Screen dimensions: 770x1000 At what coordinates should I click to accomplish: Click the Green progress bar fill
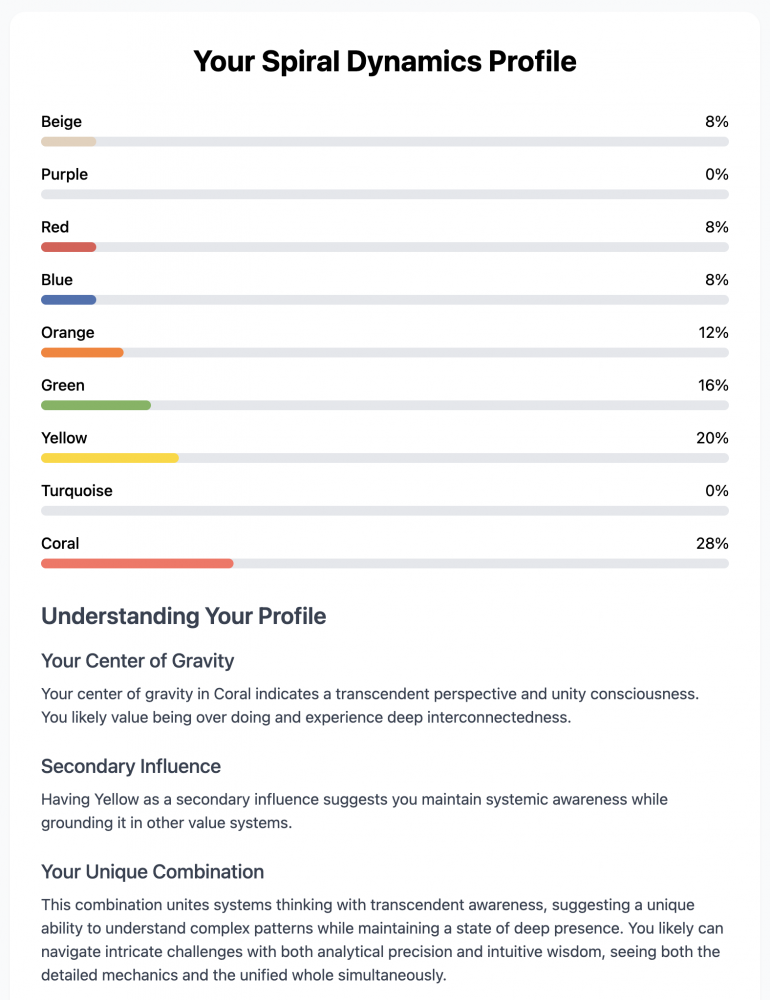[96, 405]
